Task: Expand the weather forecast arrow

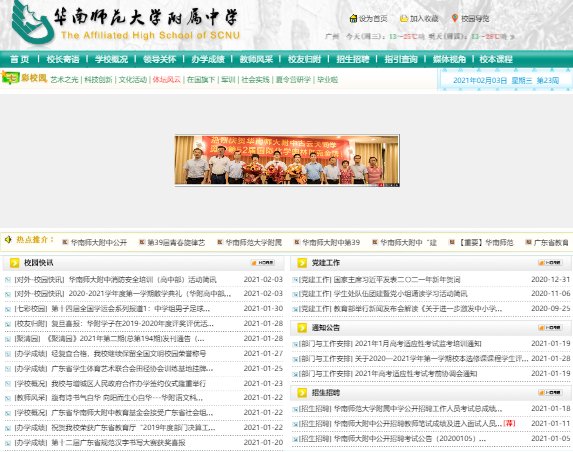Action: click(512, 37)
